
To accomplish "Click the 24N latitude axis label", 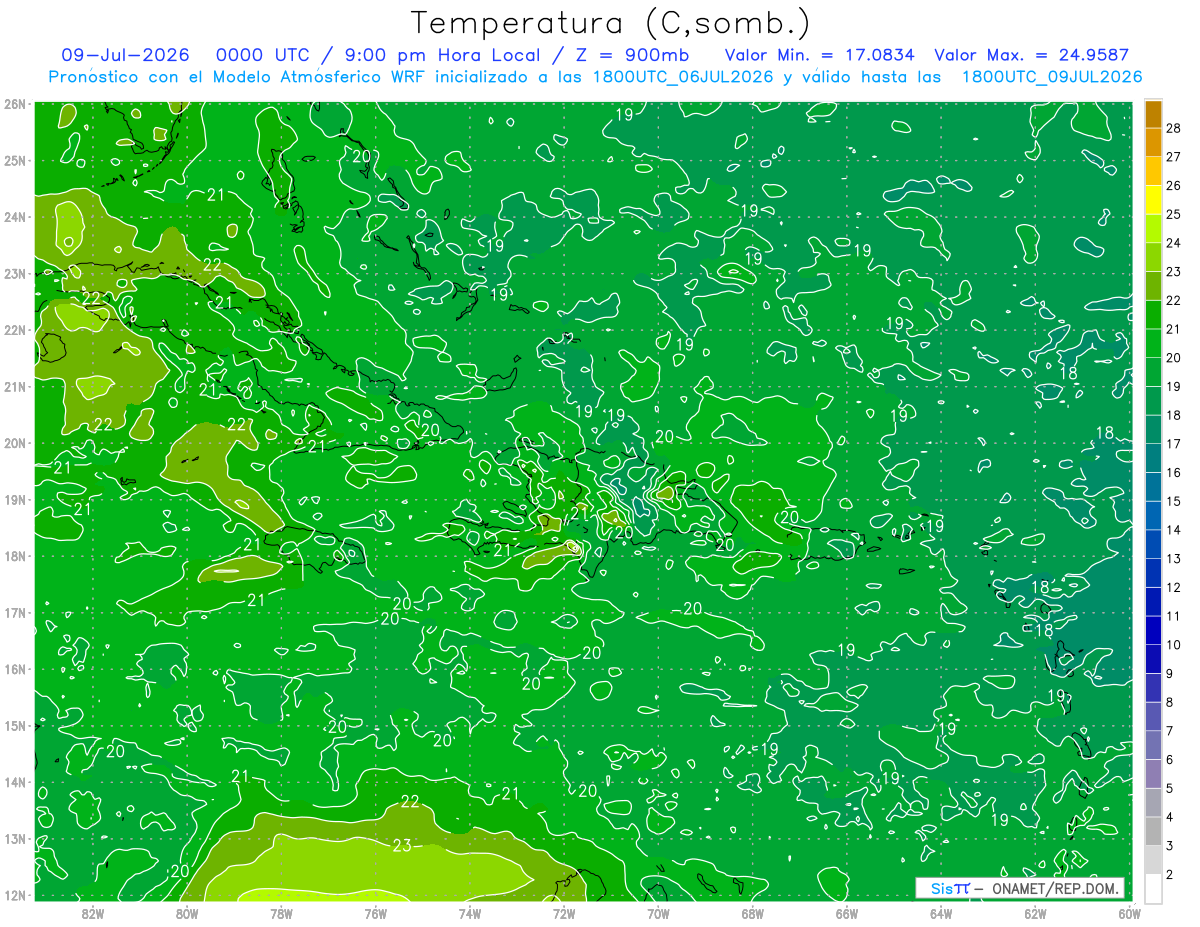I will click(x=15, y=217).
